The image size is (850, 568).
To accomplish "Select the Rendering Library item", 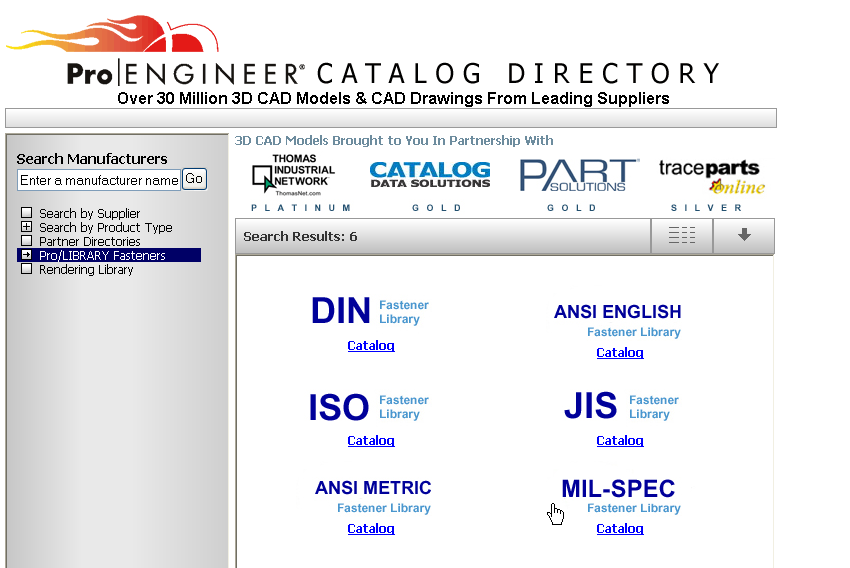I will coord(86,270).
